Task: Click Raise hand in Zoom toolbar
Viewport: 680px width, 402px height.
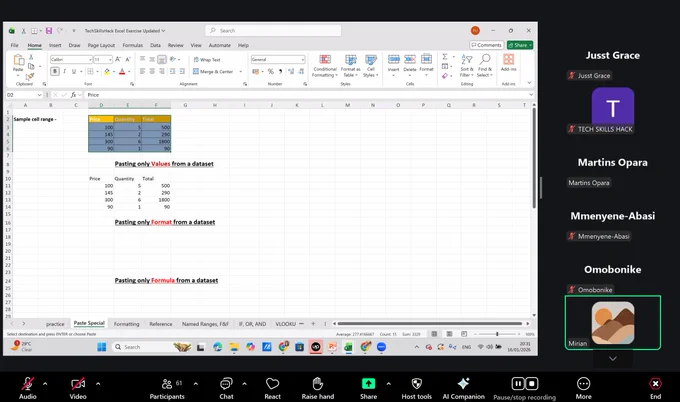Action: pyautogui.click(x=317, y=388)
